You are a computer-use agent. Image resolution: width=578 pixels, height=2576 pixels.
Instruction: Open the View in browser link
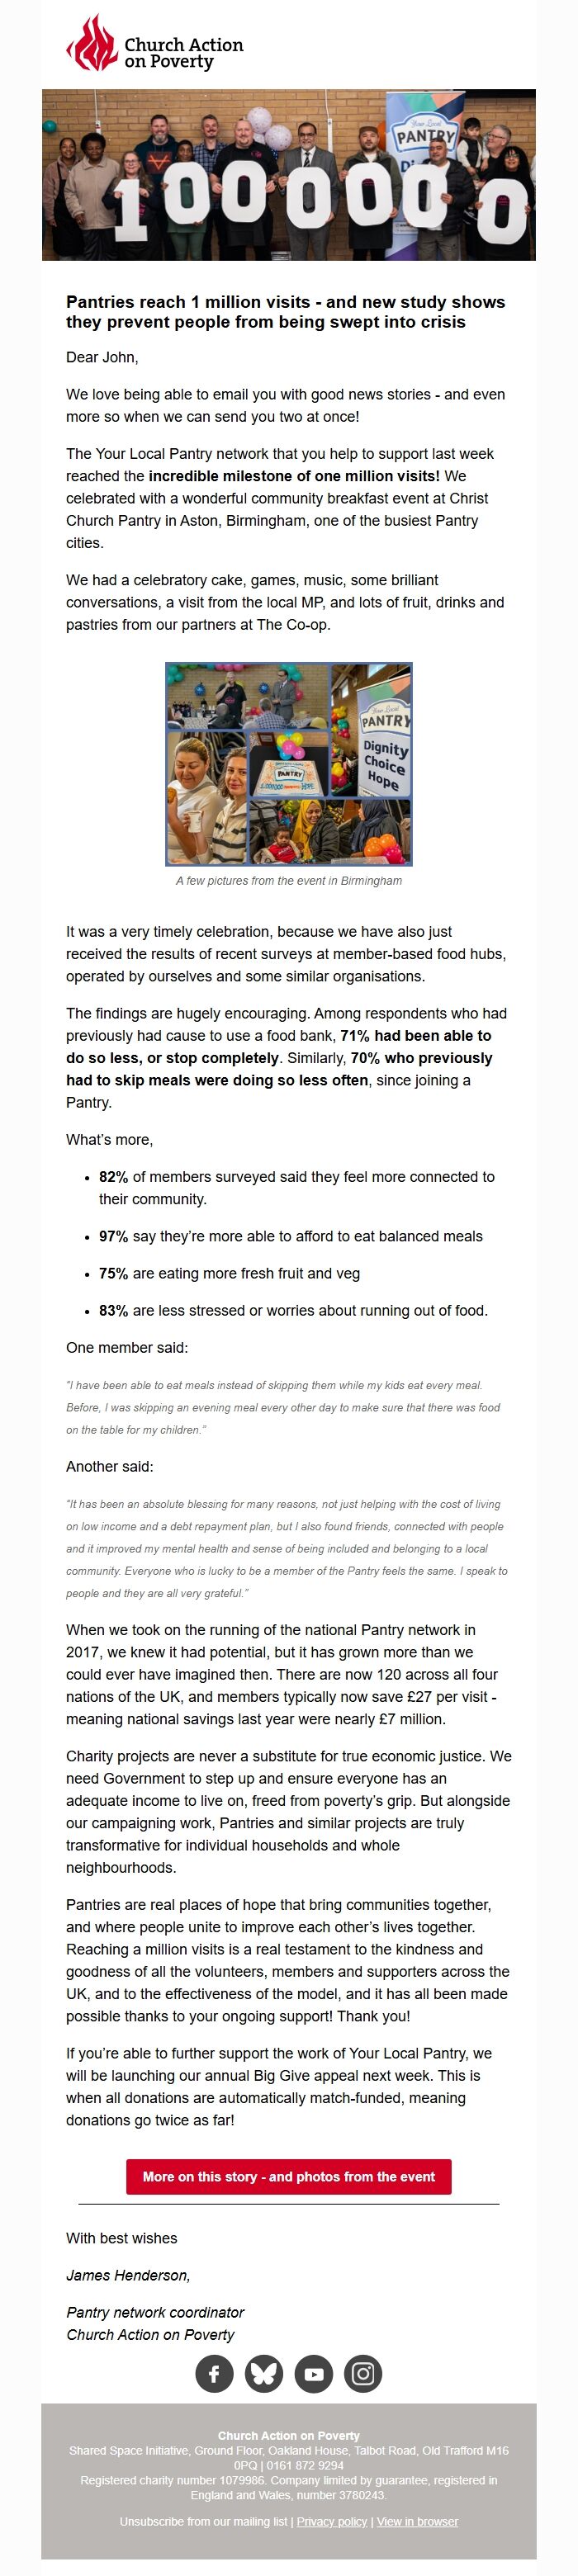(417, 2521)
